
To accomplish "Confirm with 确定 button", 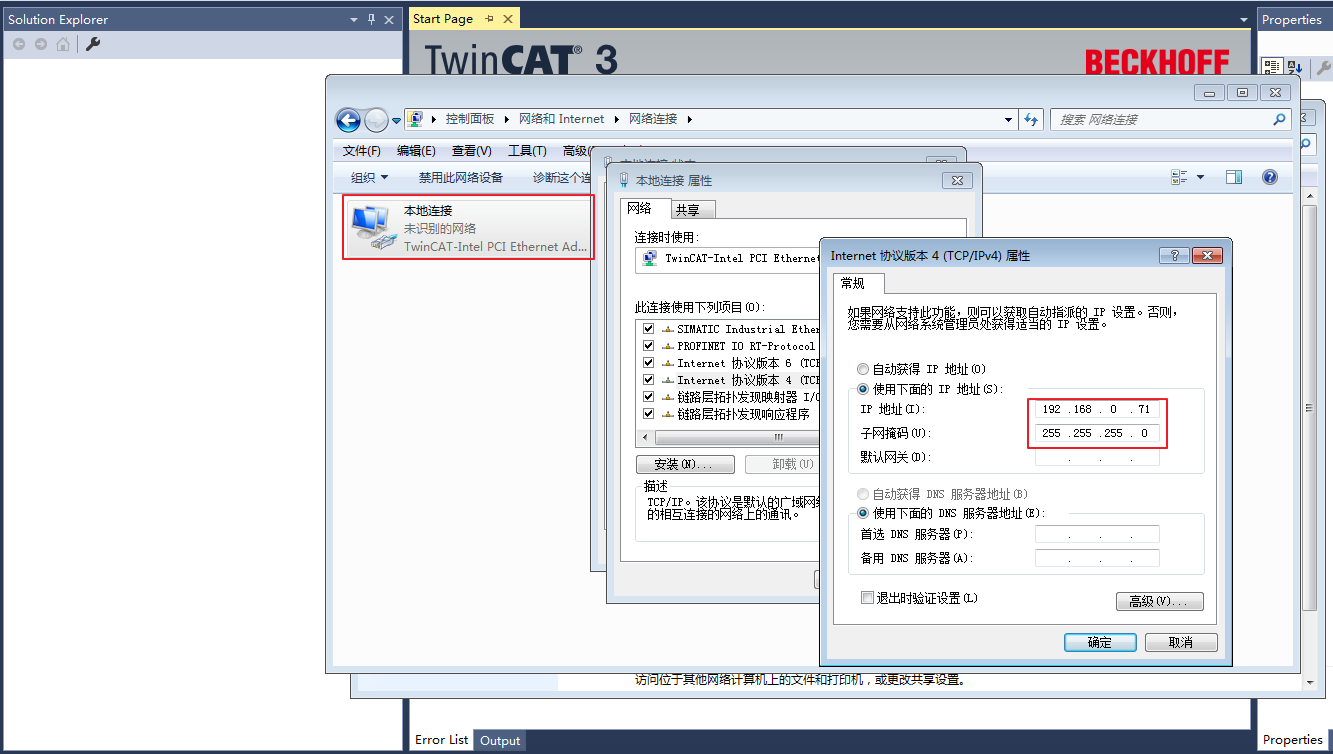I will tap(1100, 642).
